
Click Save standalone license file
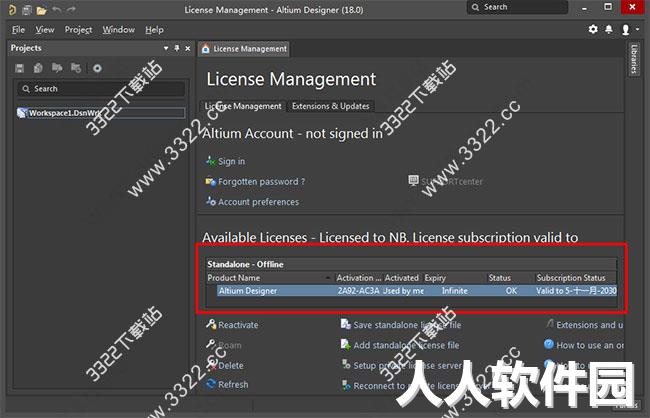click(x=407, y=325)
